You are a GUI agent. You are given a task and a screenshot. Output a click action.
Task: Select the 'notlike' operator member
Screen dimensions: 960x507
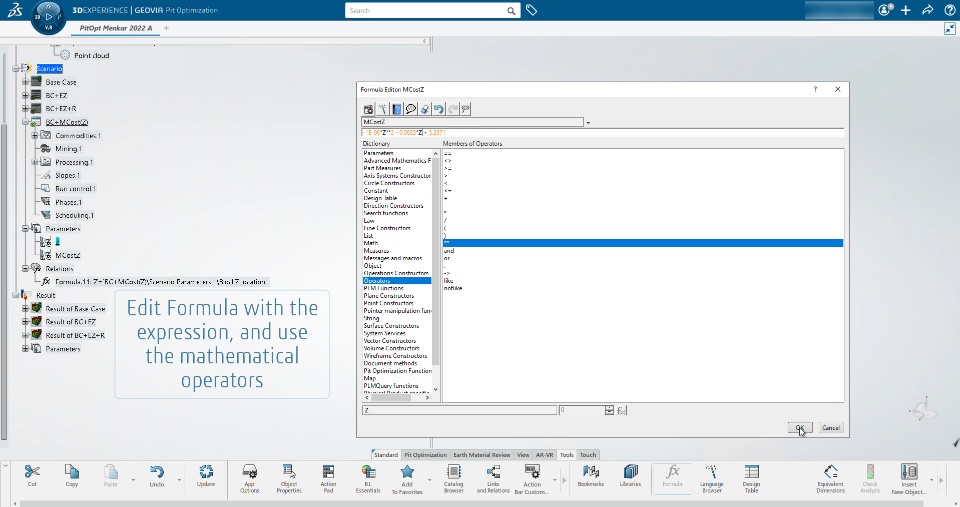(453, 288)
